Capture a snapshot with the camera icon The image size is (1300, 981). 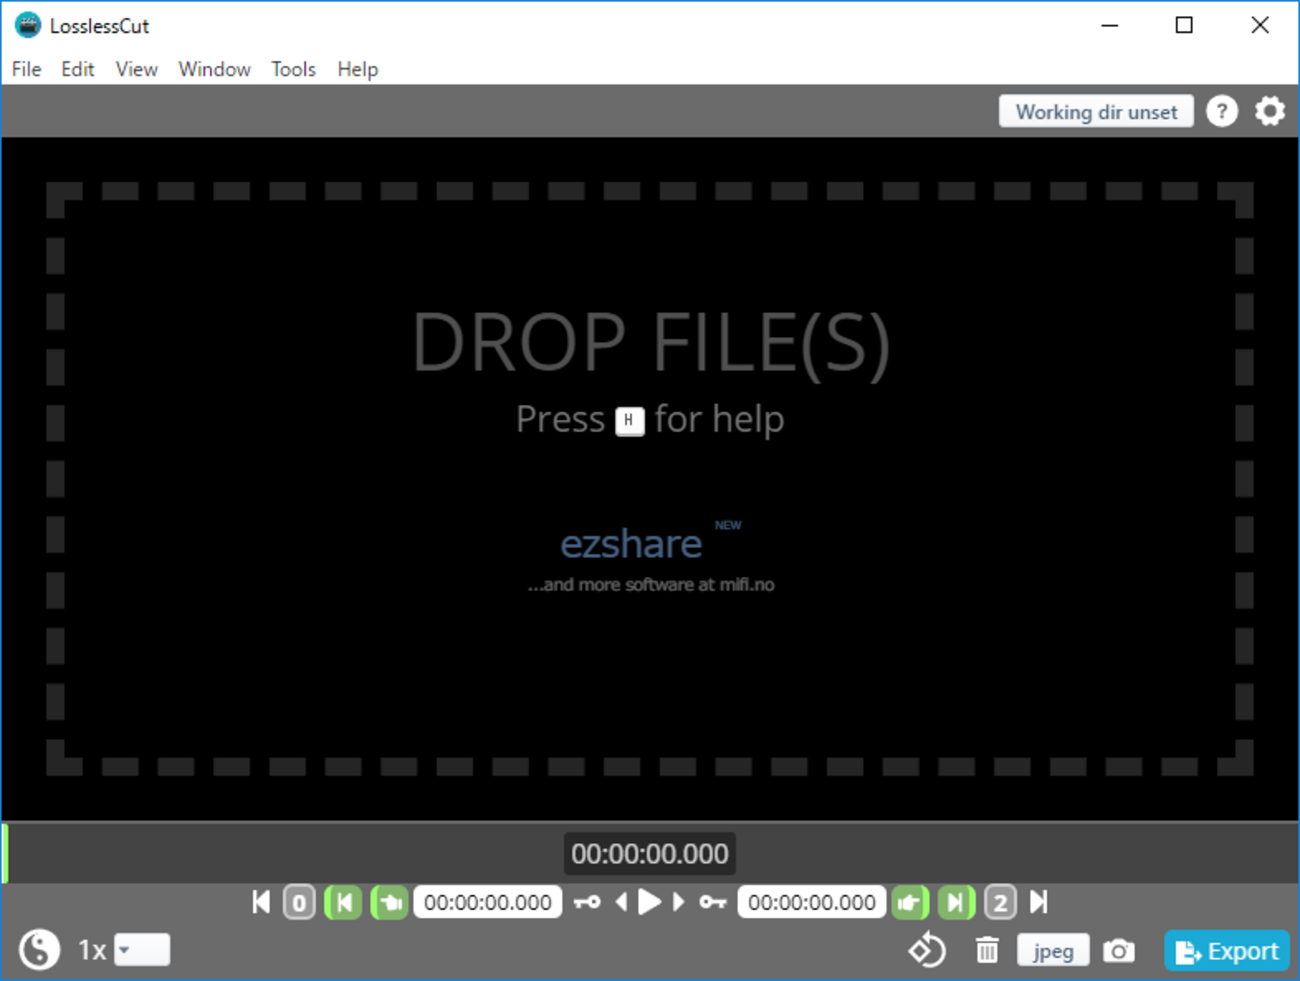1119,950
